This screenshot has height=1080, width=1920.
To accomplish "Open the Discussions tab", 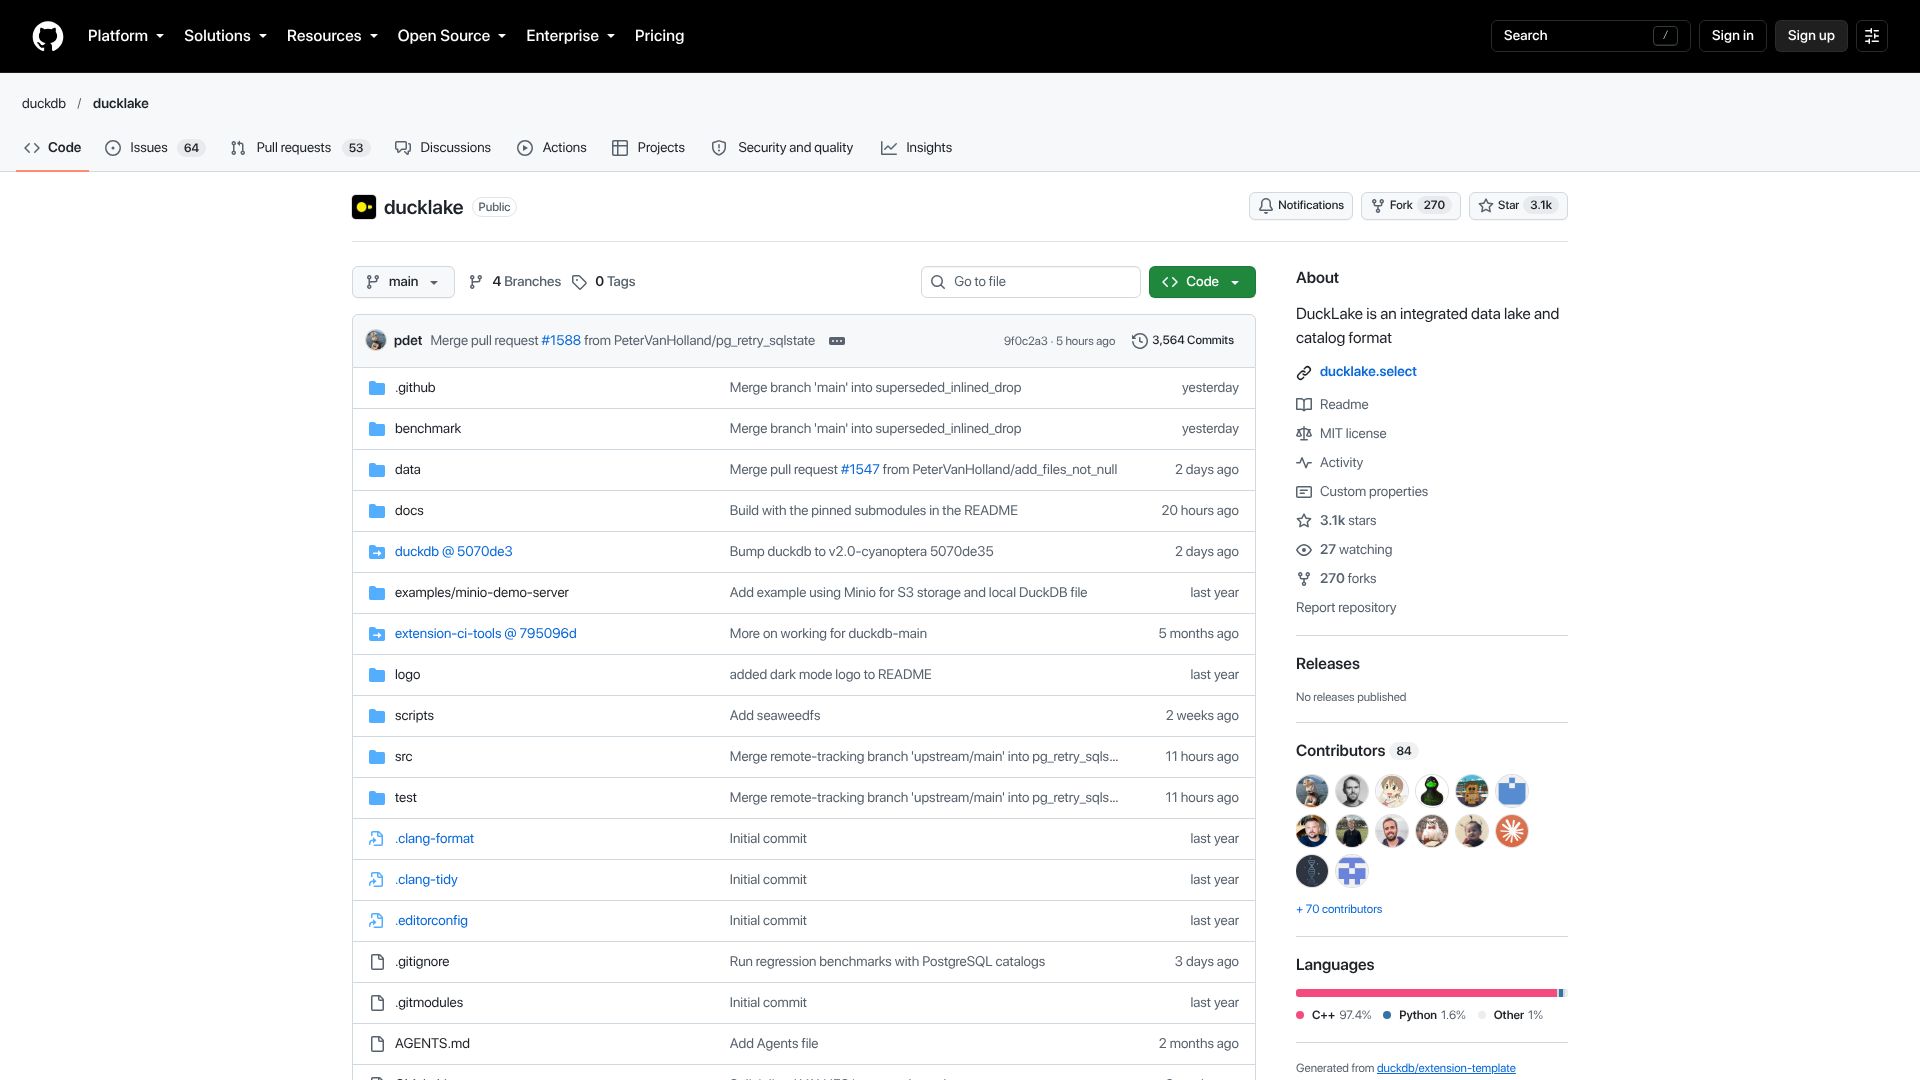I will [x=443, y=148].
